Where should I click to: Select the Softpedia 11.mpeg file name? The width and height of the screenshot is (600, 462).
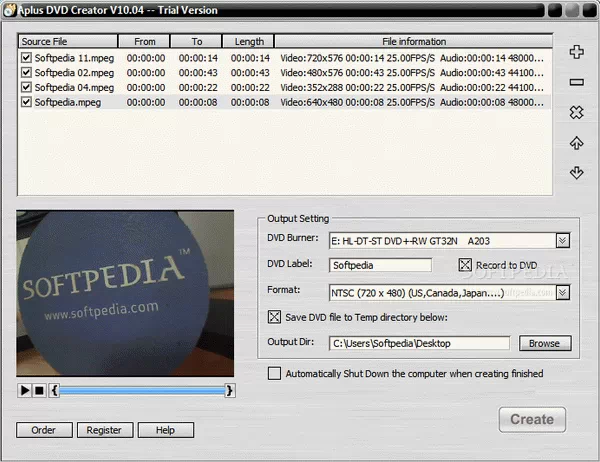(x=74, y=58)
